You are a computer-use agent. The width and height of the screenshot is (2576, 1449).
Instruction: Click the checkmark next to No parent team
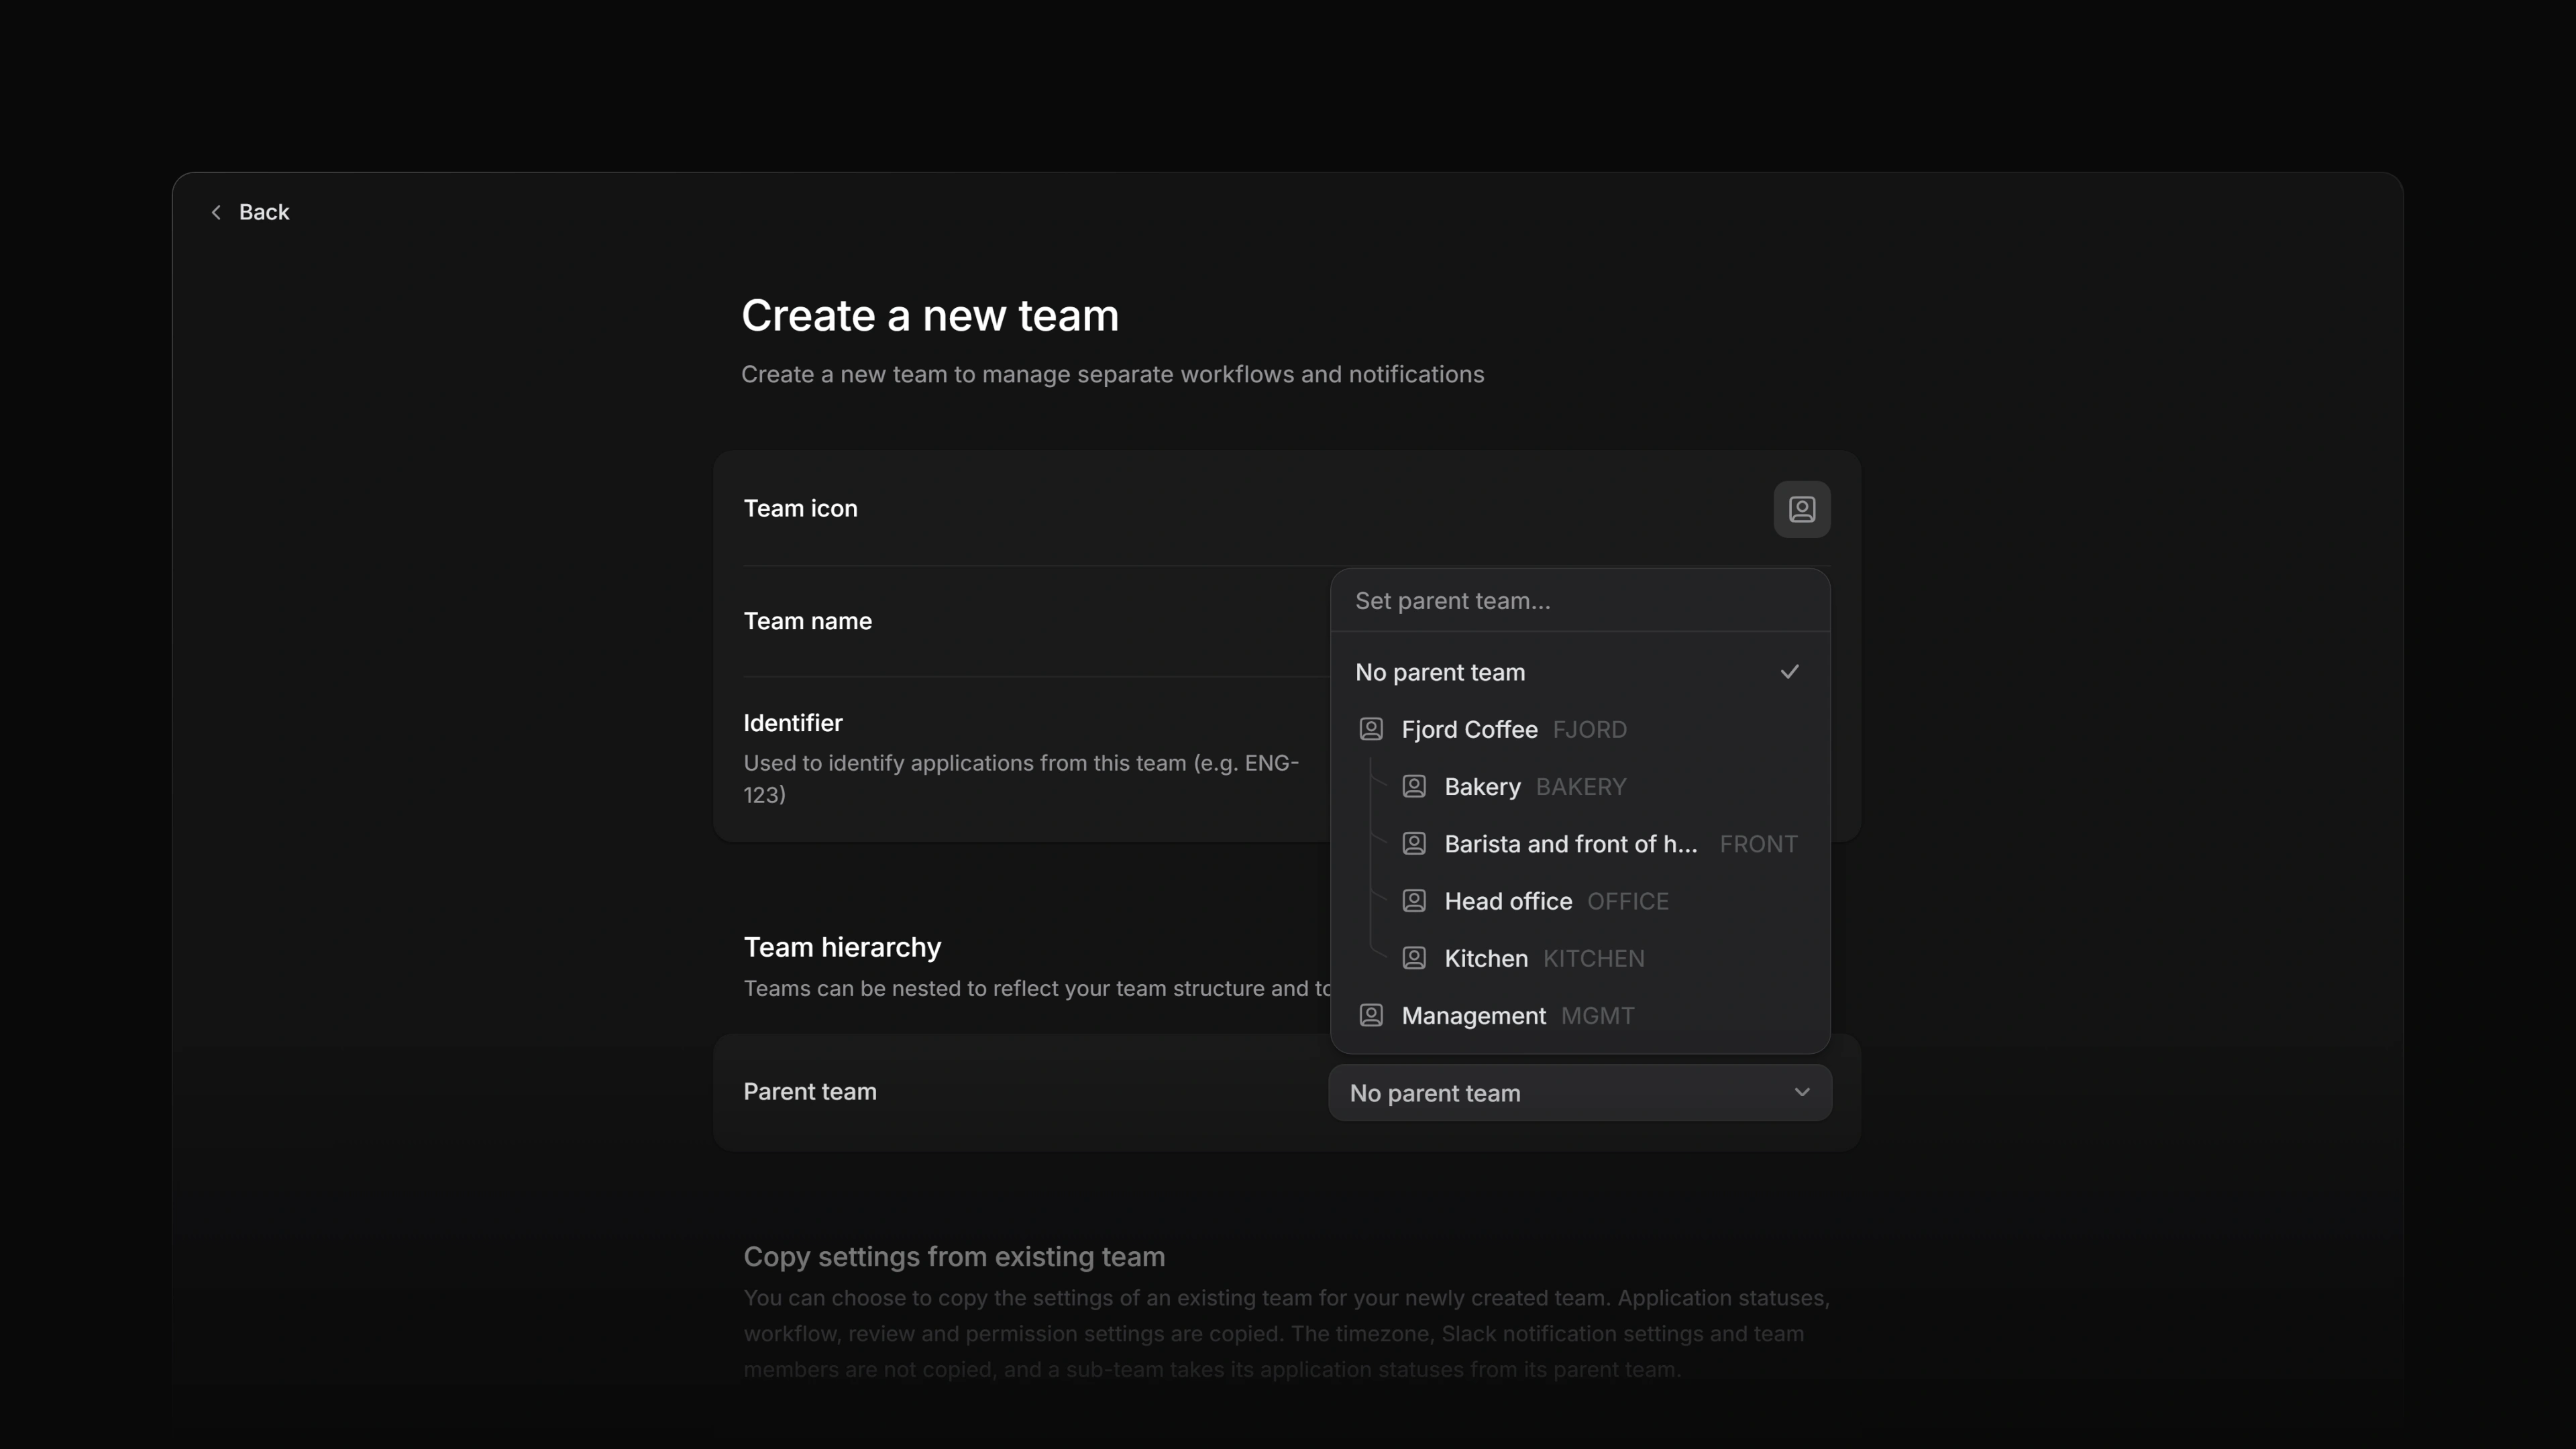coord(1789,672)
